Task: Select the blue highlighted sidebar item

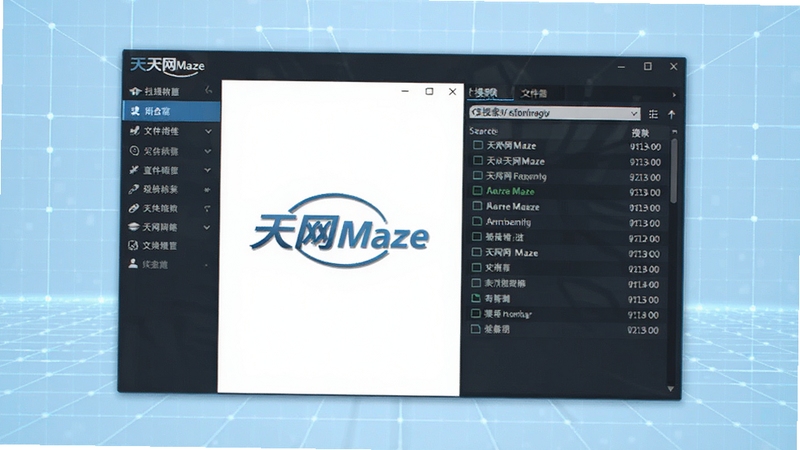Action: click(172, 111)
